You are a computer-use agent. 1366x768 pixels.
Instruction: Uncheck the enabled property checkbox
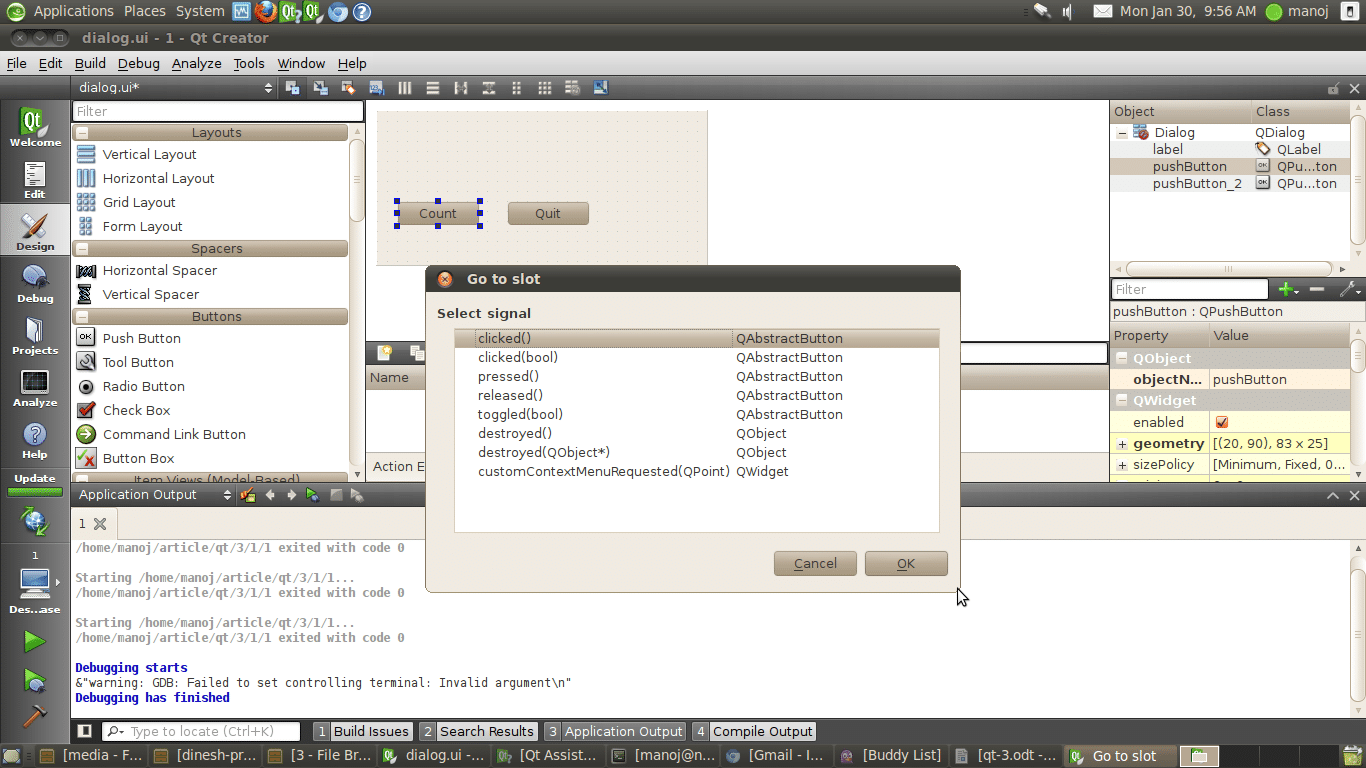tap(1222, 422)
